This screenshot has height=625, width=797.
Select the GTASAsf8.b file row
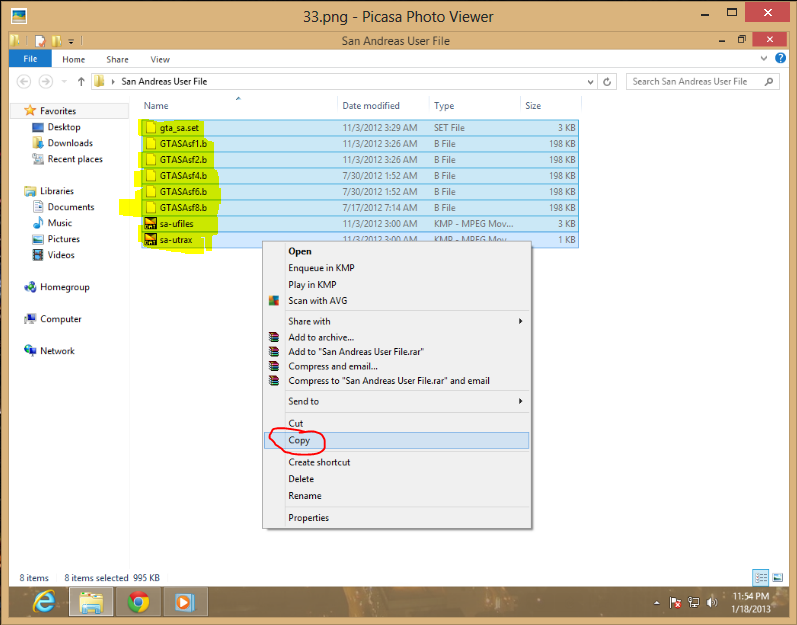(x=360, y=208)
